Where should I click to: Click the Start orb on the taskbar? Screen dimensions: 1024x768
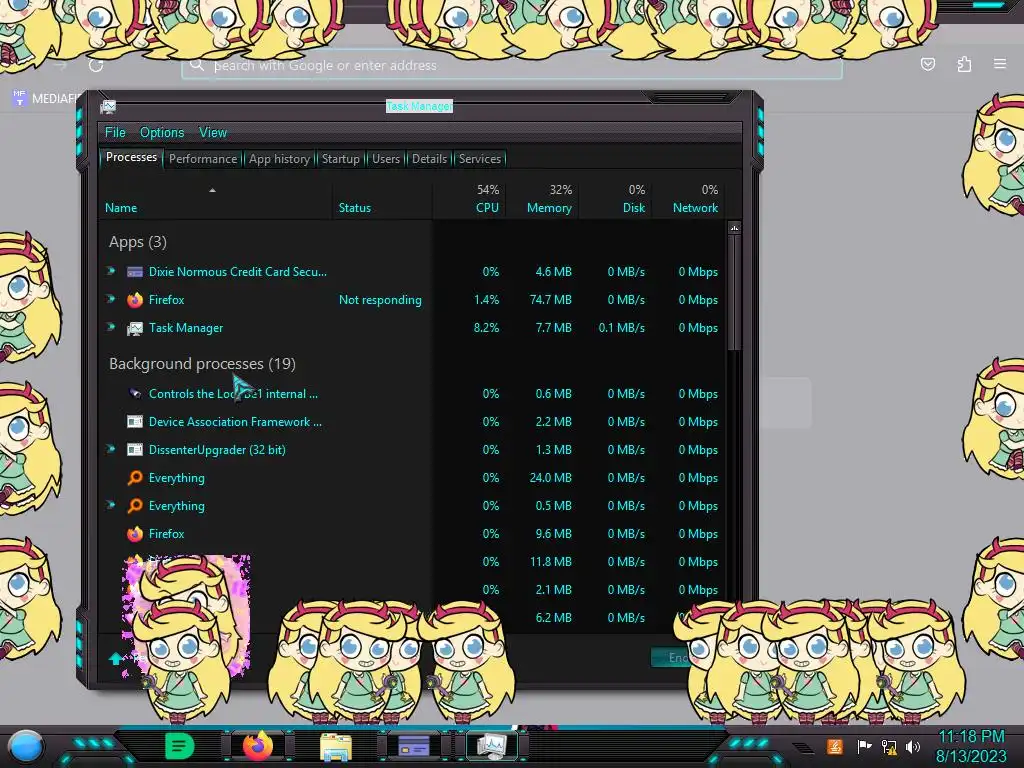26,746
